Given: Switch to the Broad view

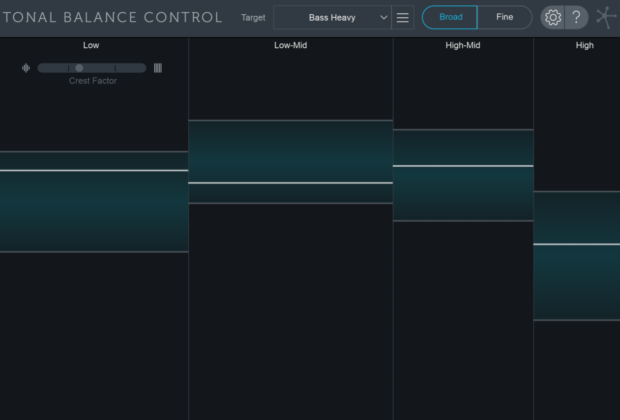Looking at the screenshot, I should tap(450, 17).
